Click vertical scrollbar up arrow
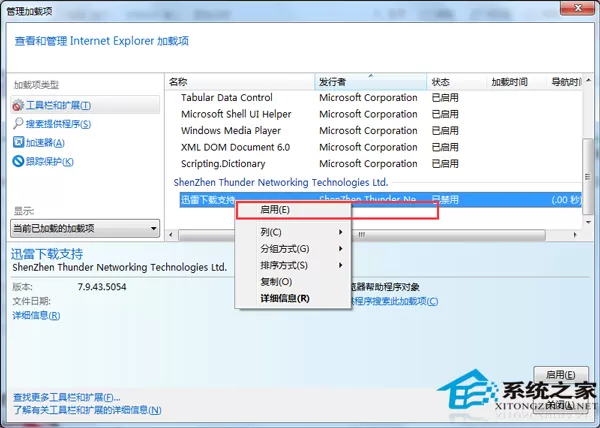600x428 pixels. (589, 81)
